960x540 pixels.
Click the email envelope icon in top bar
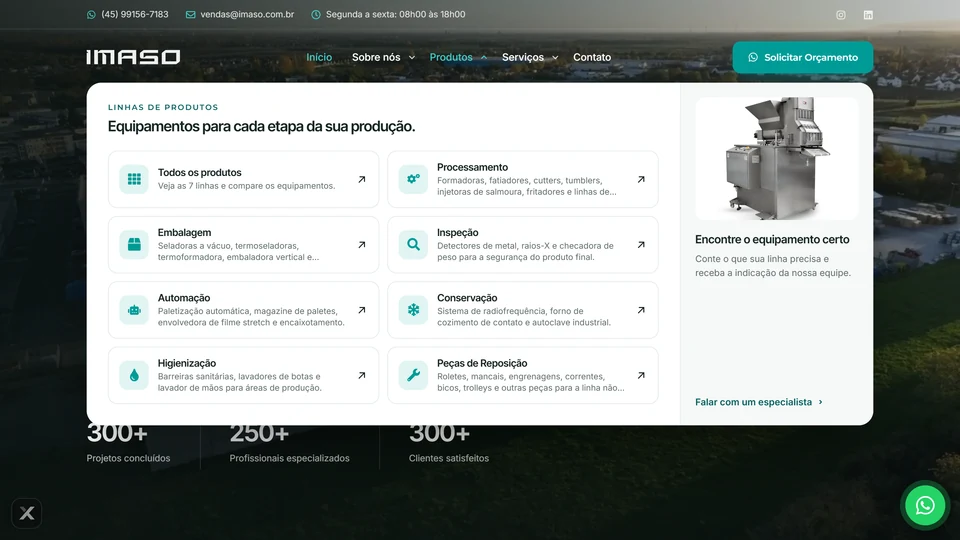click(x=190, y=15)
